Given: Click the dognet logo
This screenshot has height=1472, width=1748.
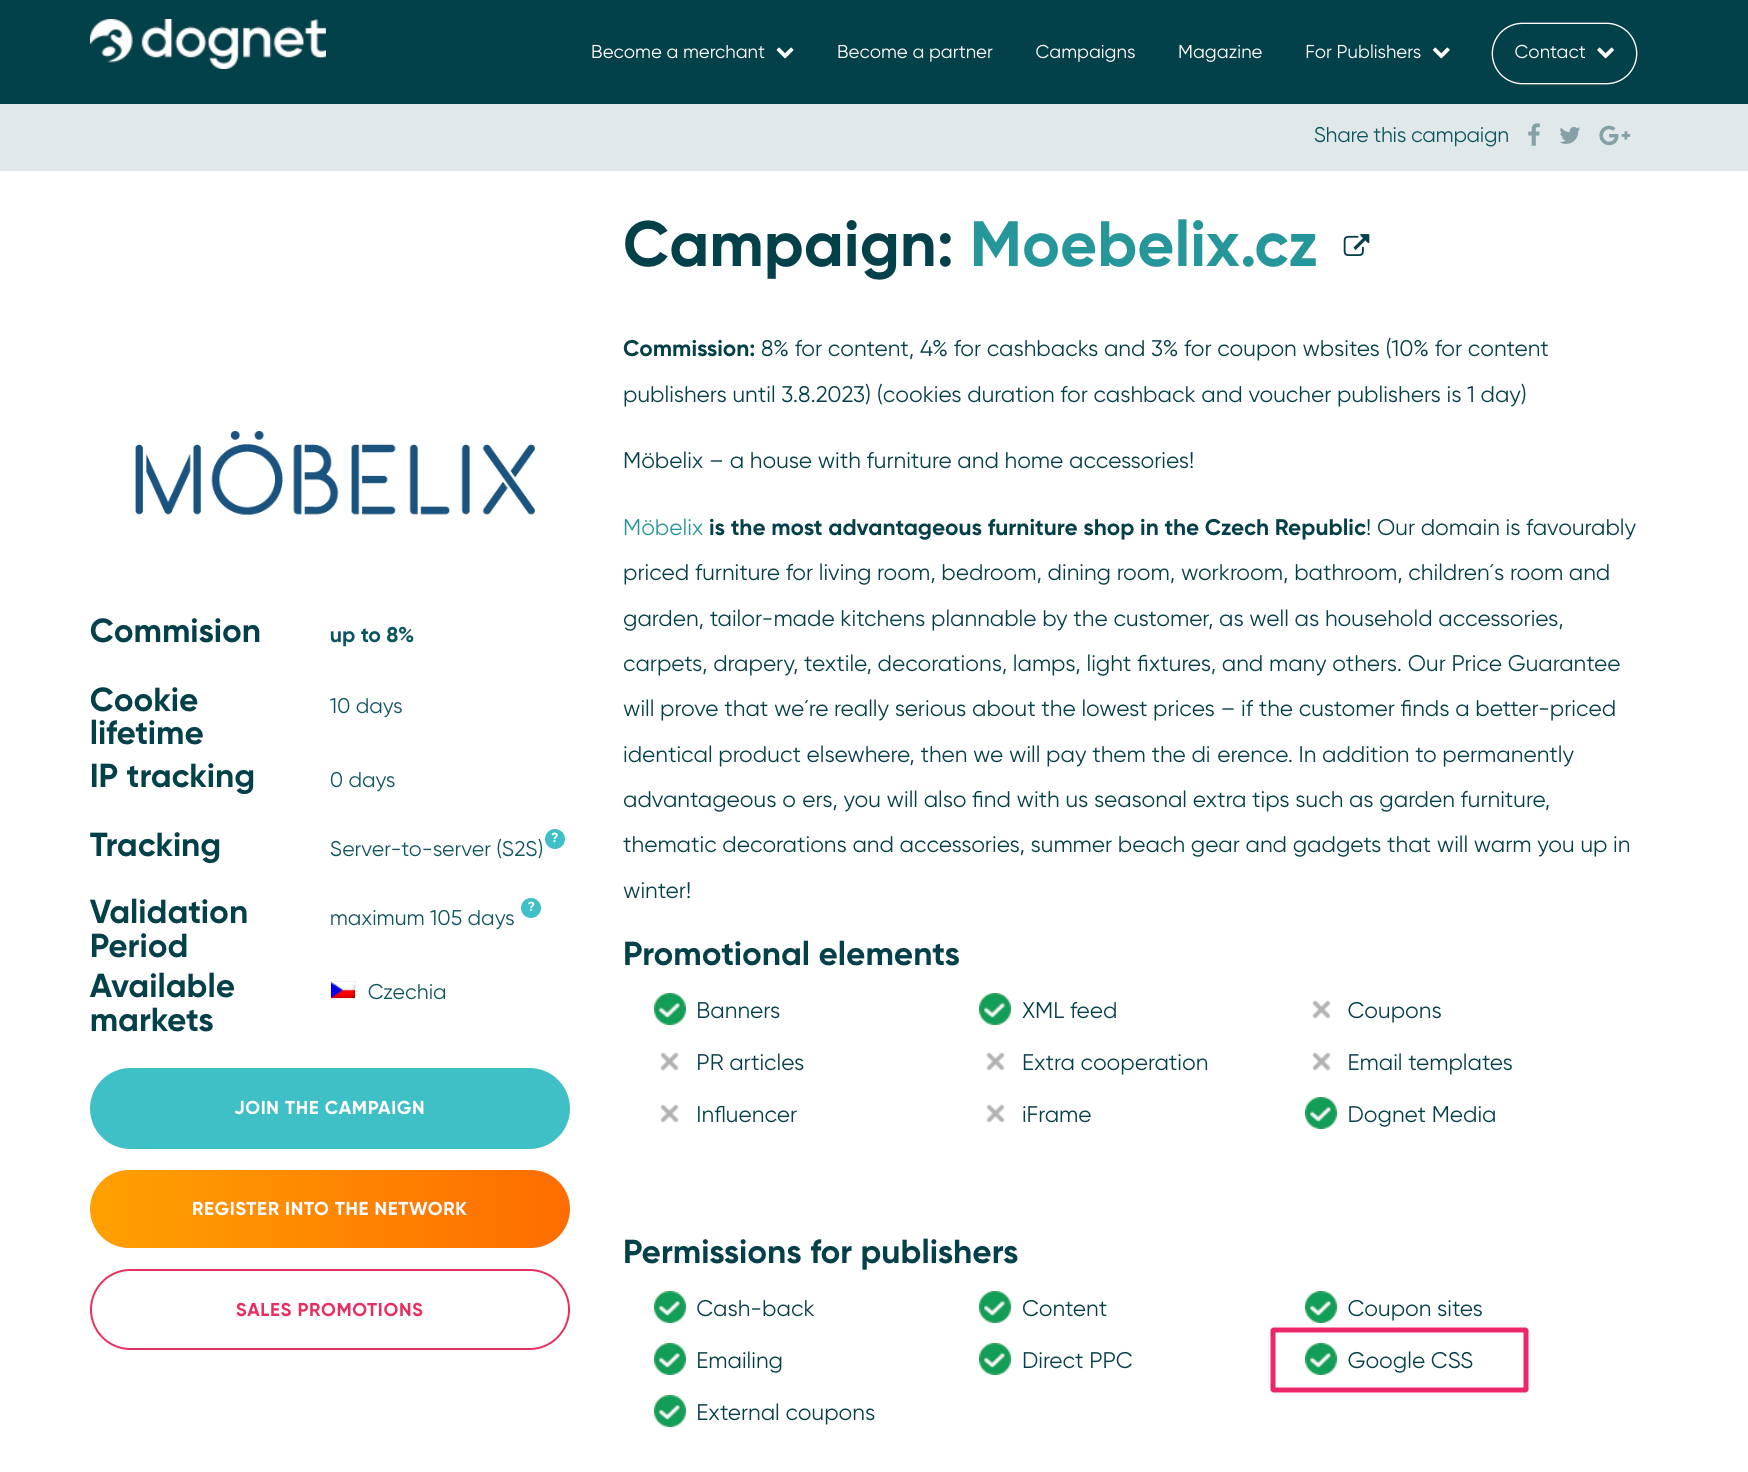Looking at the screenshot, I should [208, 42].
